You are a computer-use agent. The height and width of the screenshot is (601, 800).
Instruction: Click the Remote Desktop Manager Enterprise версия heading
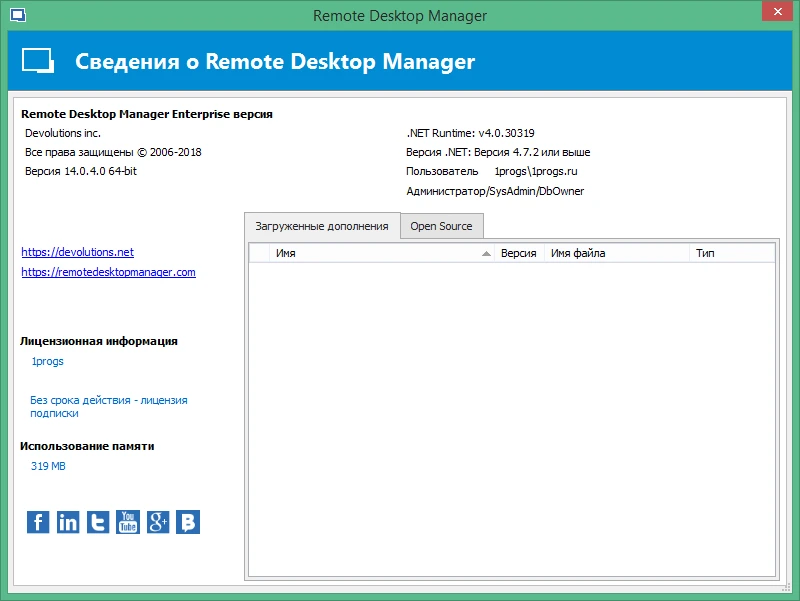click(x=147, y=114)
